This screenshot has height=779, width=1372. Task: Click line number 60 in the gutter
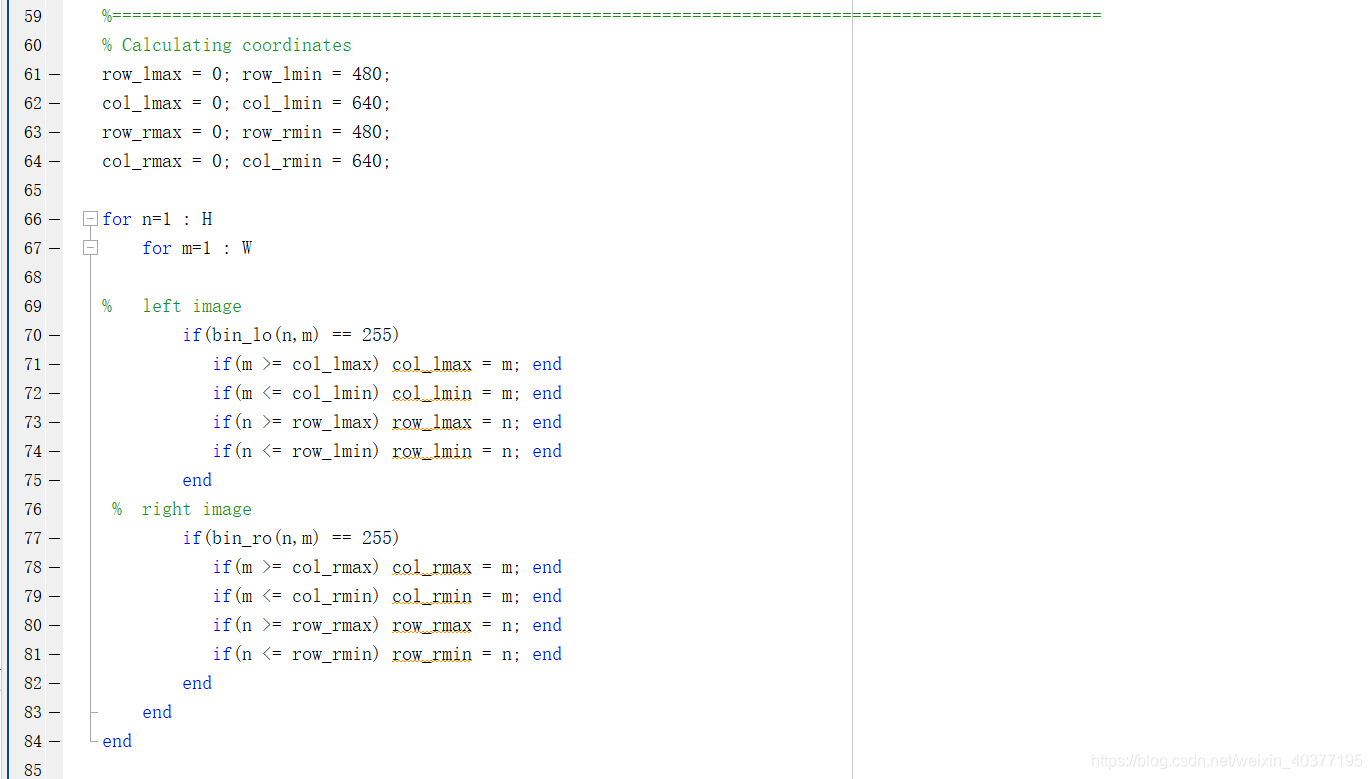[x=33, y=45]
